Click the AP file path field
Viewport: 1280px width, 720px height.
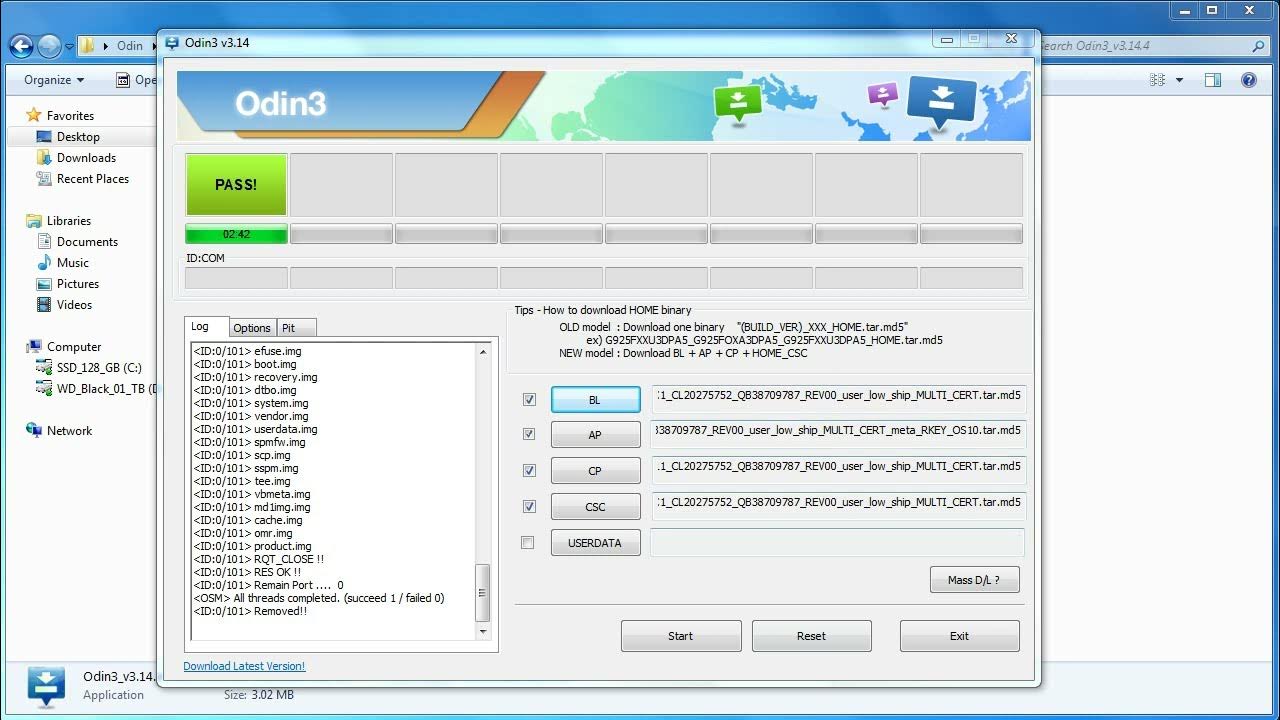click(x=838, y=434)
